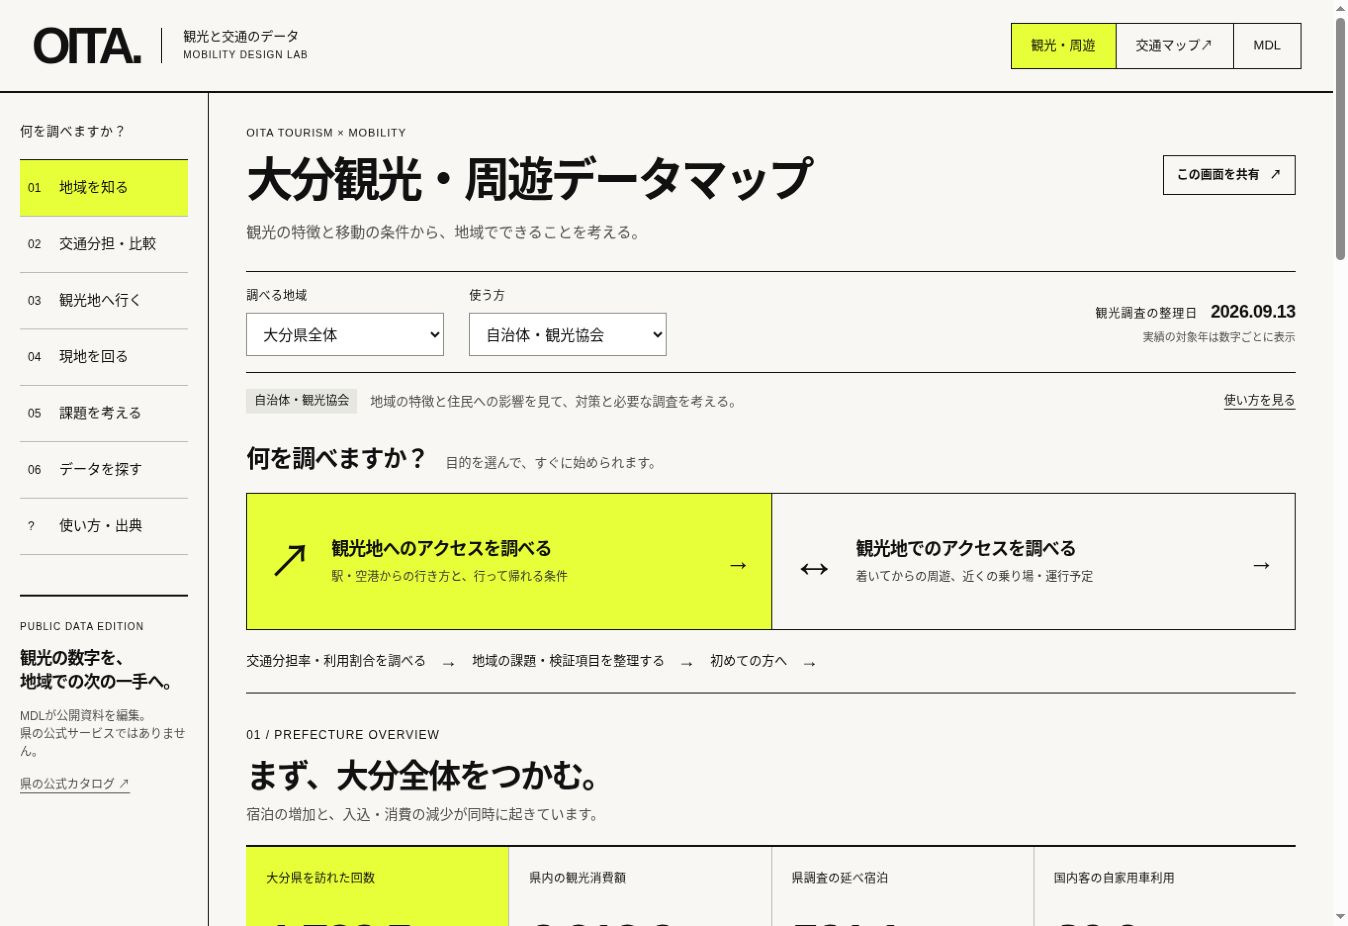The image size is (1348, 926).
Task: Click arrow after 初めての方へ
Action: coord(809,663)
